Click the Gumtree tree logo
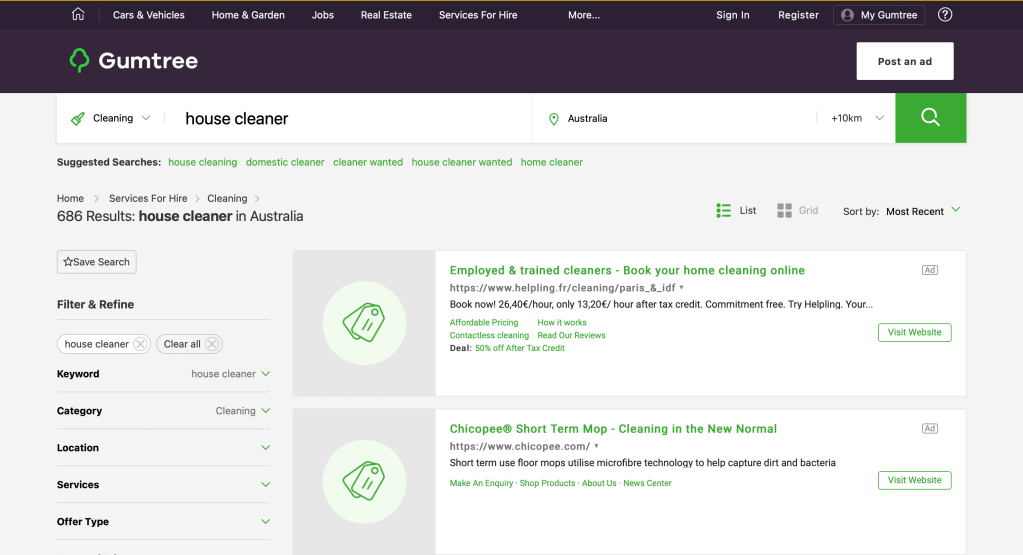 (x=80, y=61)
